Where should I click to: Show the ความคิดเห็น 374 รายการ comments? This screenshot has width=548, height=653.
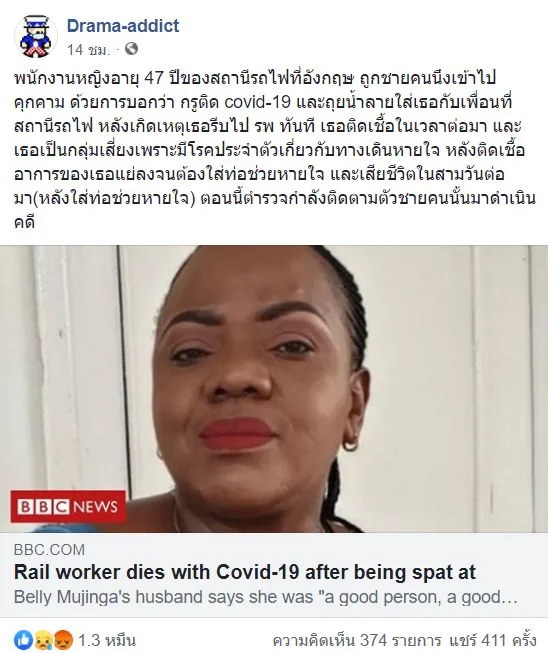click(x=357, y=640)
